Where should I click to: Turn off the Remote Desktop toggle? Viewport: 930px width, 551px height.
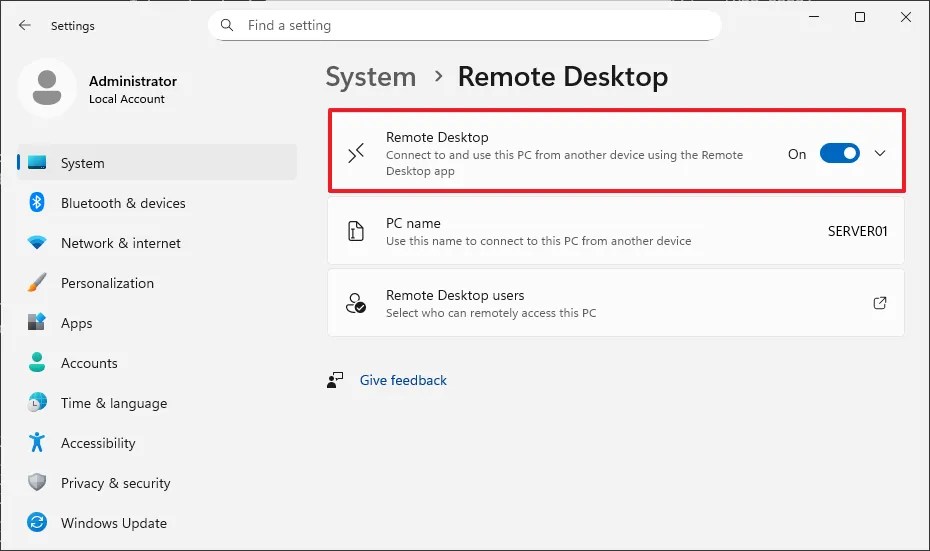[x=839, y=154]
